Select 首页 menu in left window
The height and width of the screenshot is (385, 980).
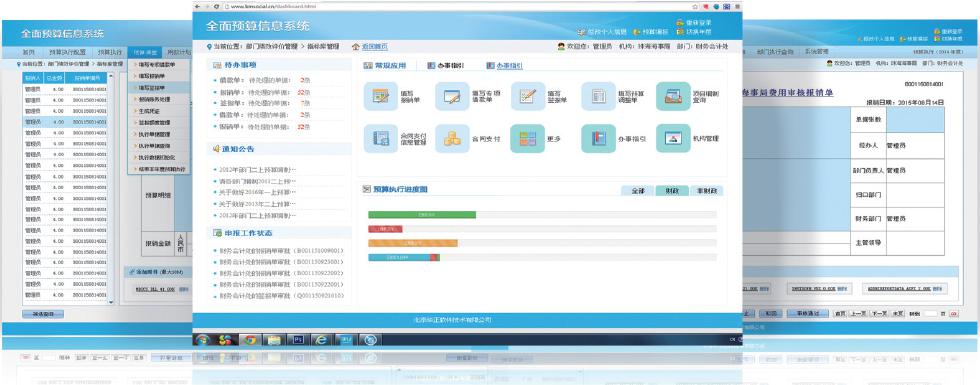pos(29,52)
